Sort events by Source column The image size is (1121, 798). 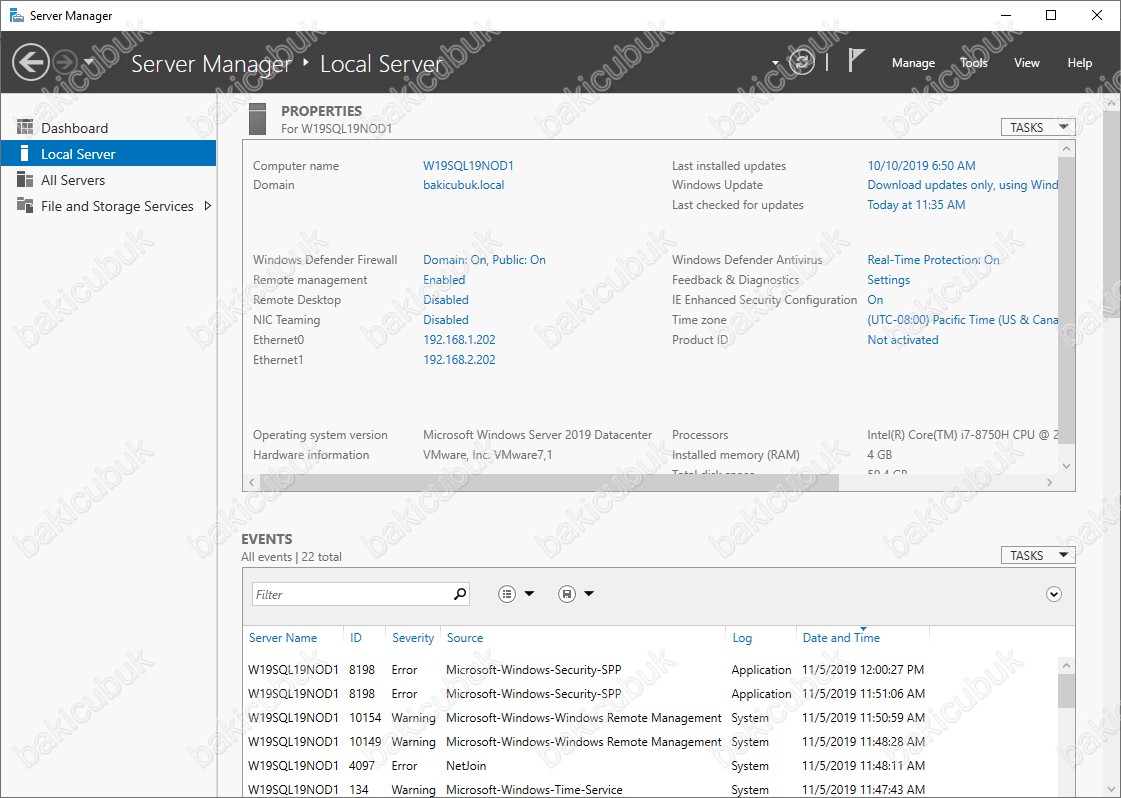[x=465, y=638]
